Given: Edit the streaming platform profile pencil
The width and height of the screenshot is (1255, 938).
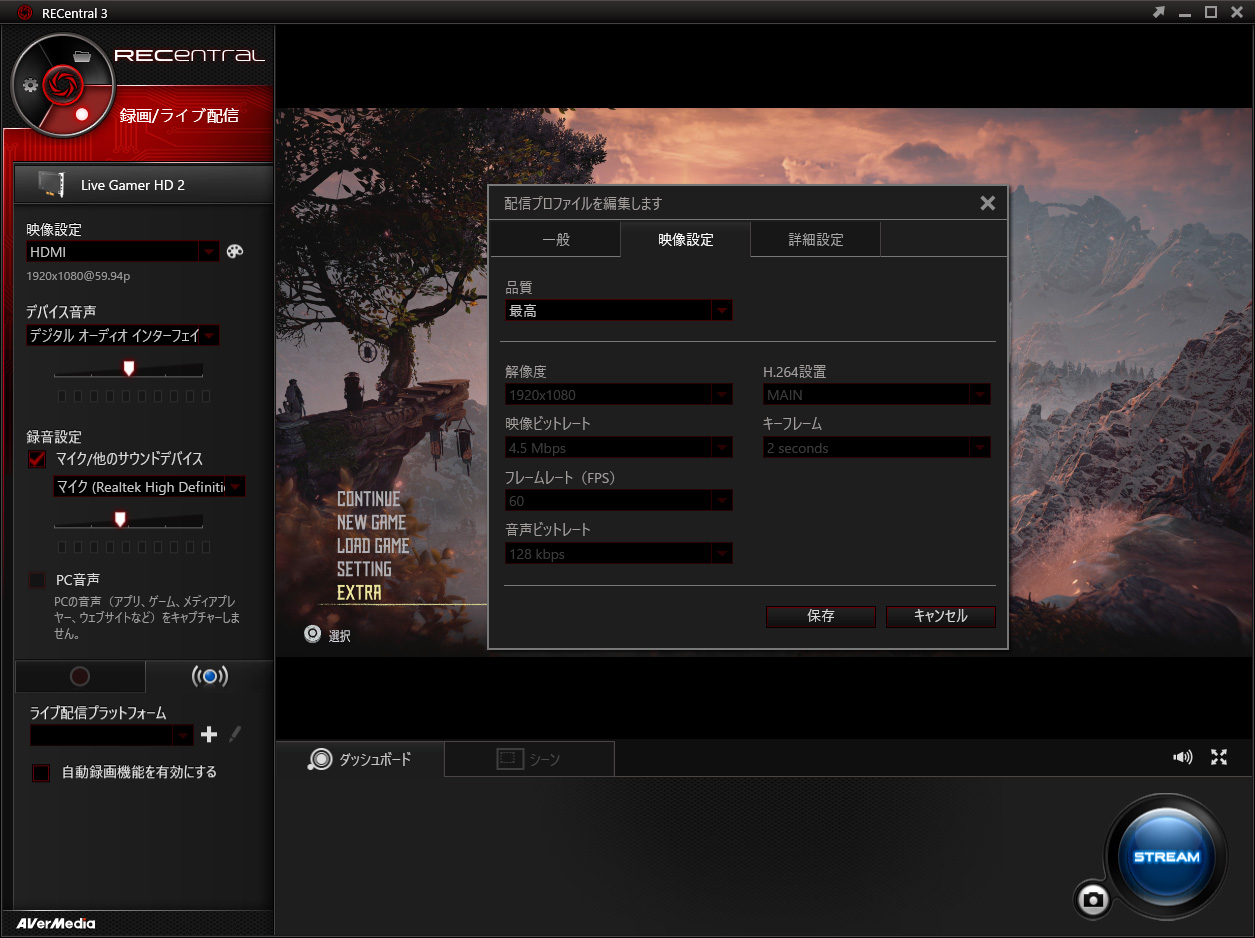Looking at the screenshot, I should [235, 735].
